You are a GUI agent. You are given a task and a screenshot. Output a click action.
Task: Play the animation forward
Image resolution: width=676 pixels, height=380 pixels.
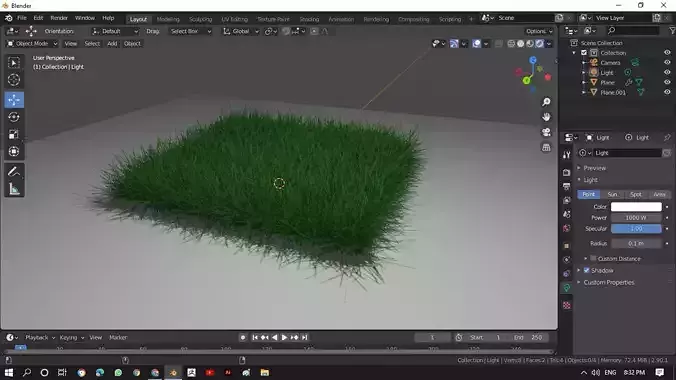(284, 337)
